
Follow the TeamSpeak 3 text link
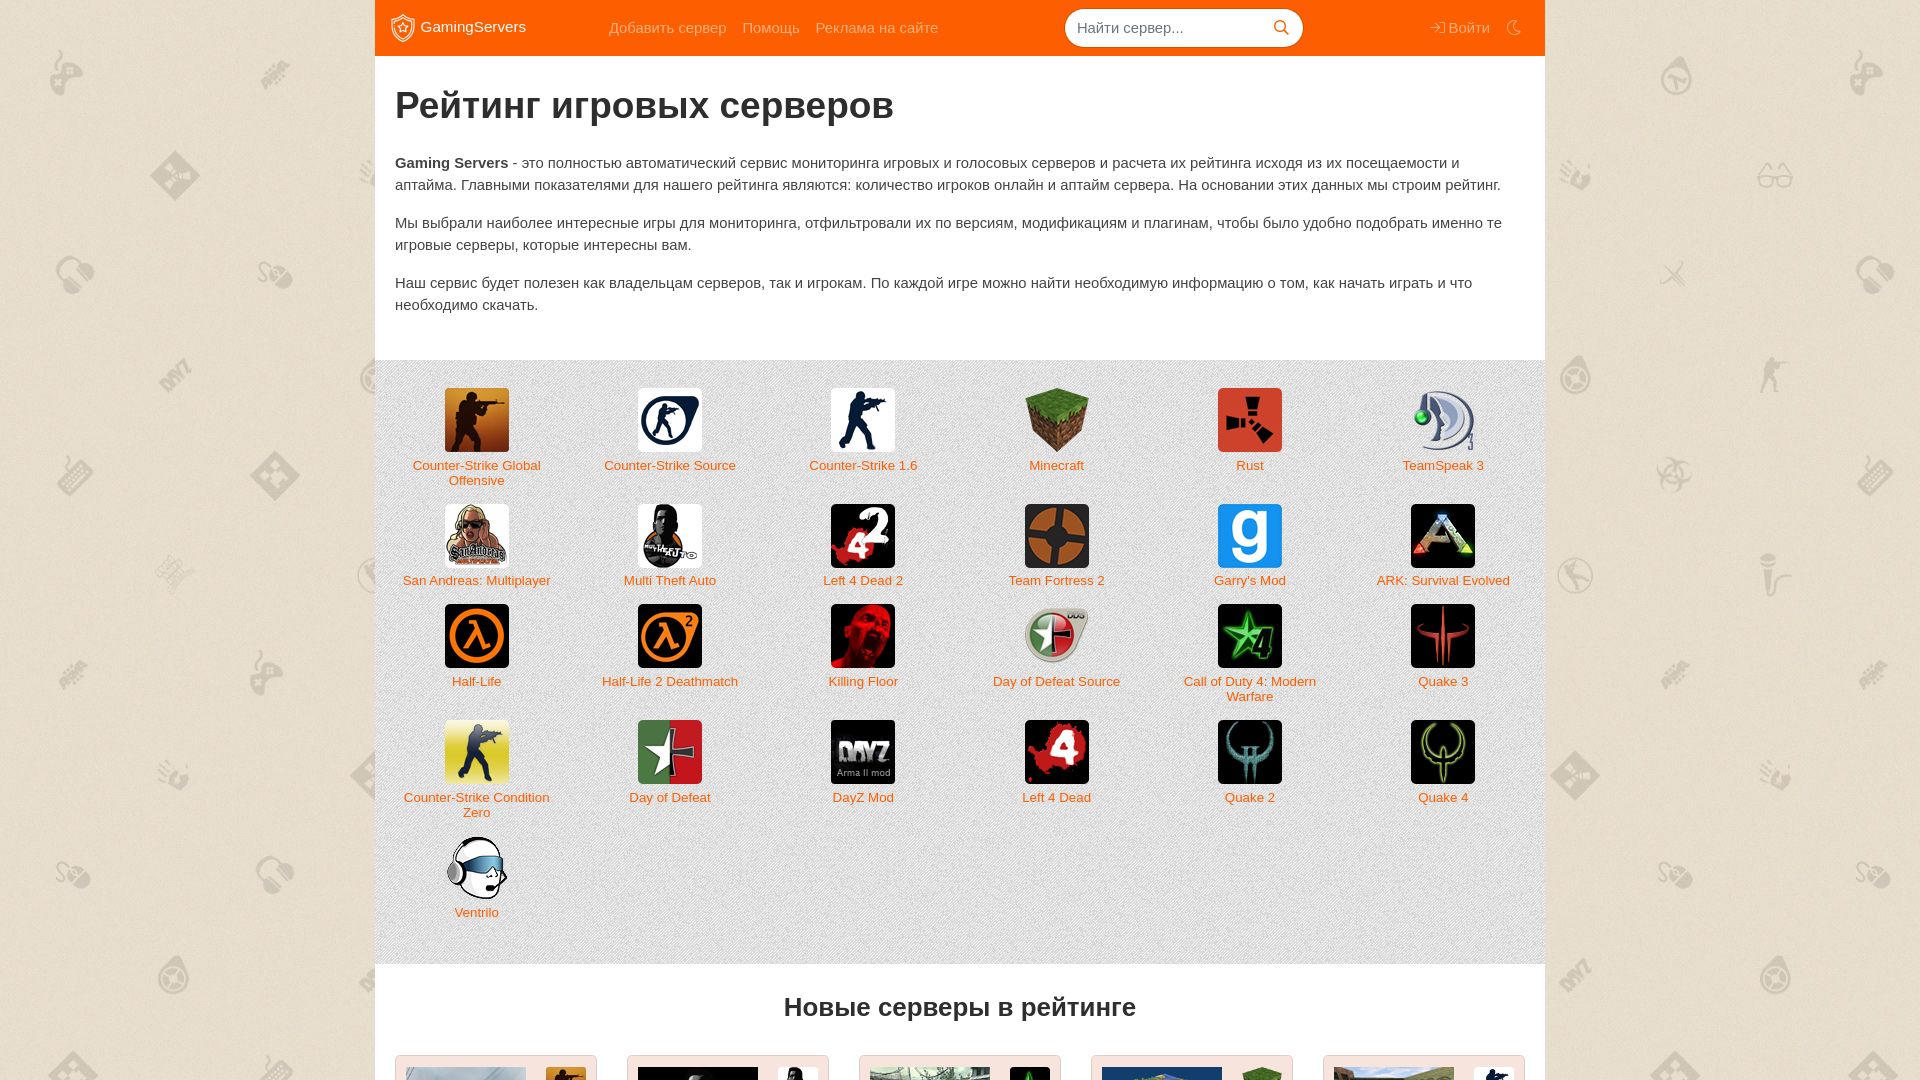click(1443, 466)
